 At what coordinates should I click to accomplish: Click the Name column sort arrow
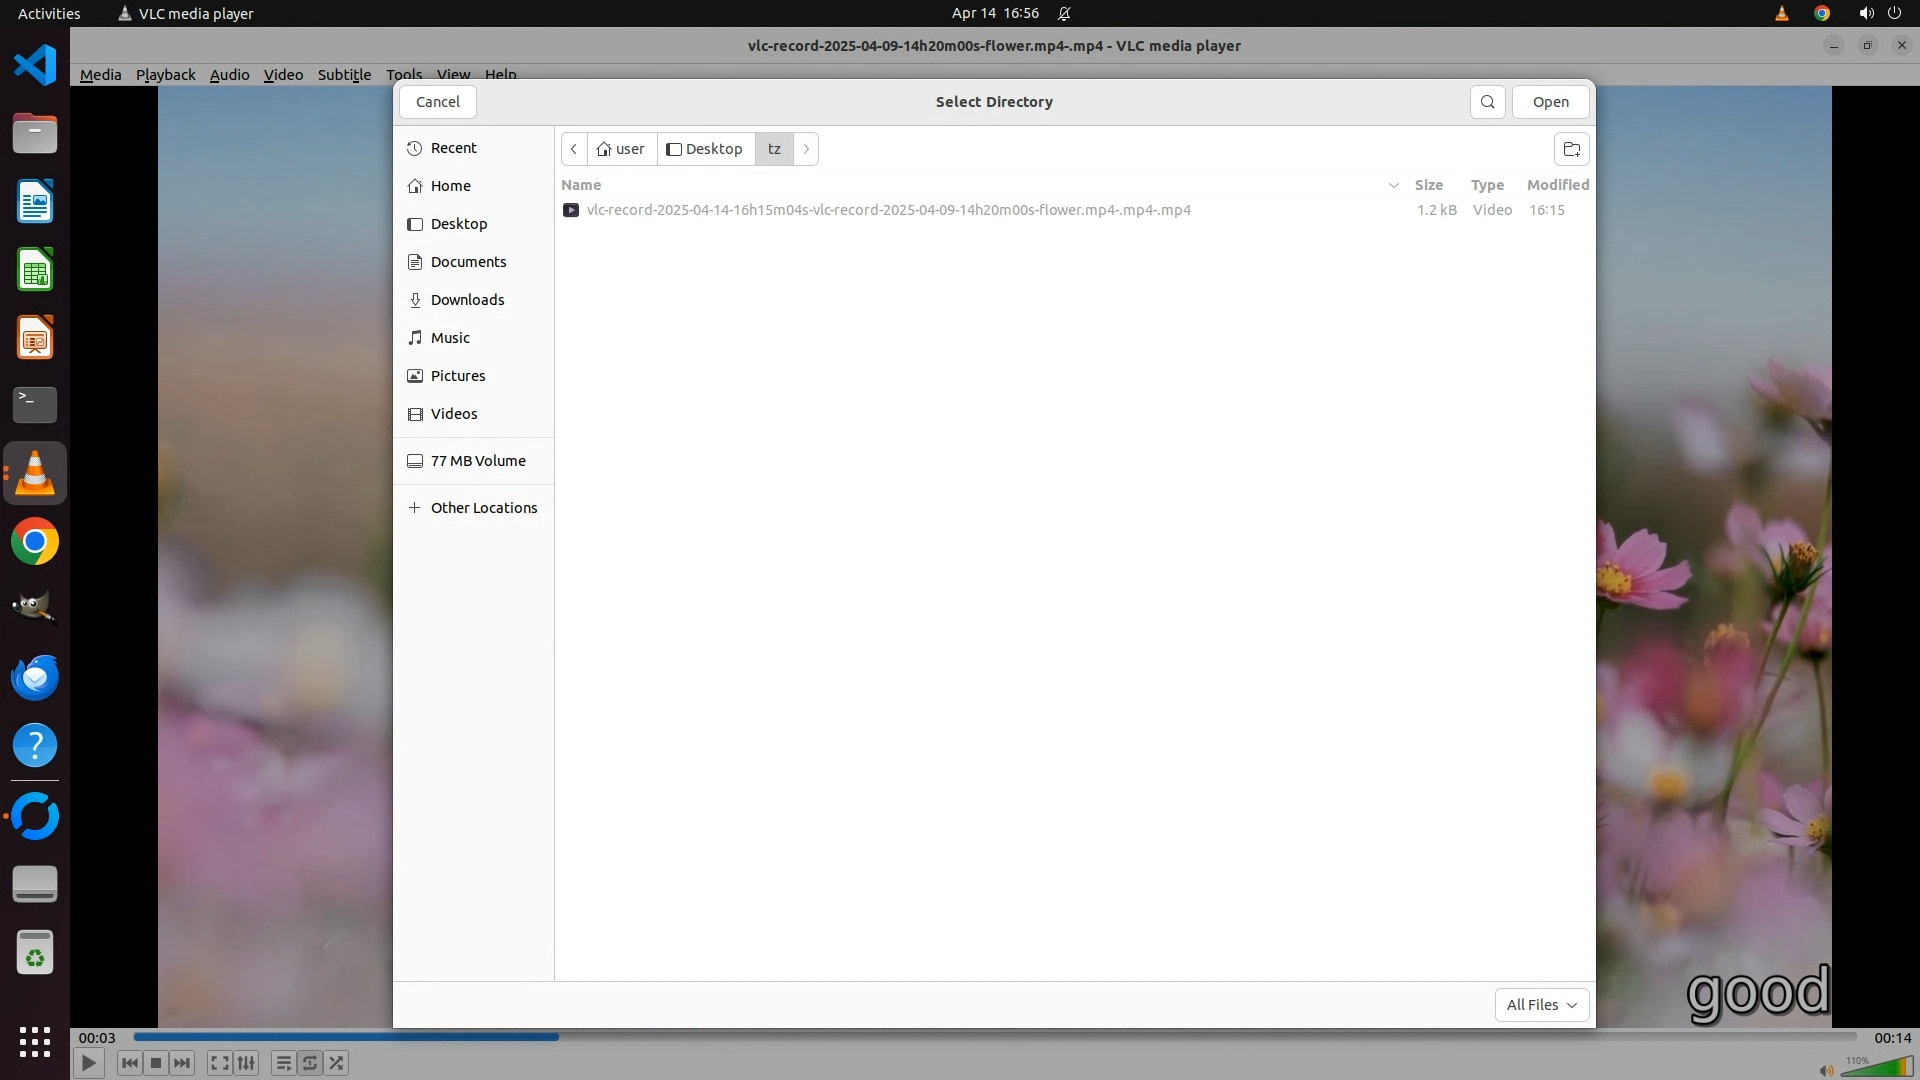pyautogui.click(x=1393, y=185)
